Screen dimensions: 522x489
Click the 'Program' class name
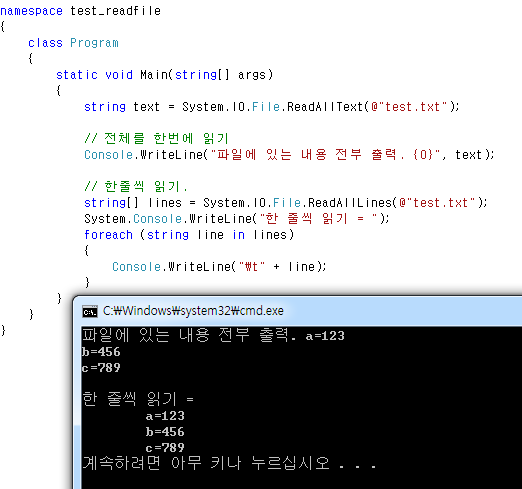click(x=94, y=43)
